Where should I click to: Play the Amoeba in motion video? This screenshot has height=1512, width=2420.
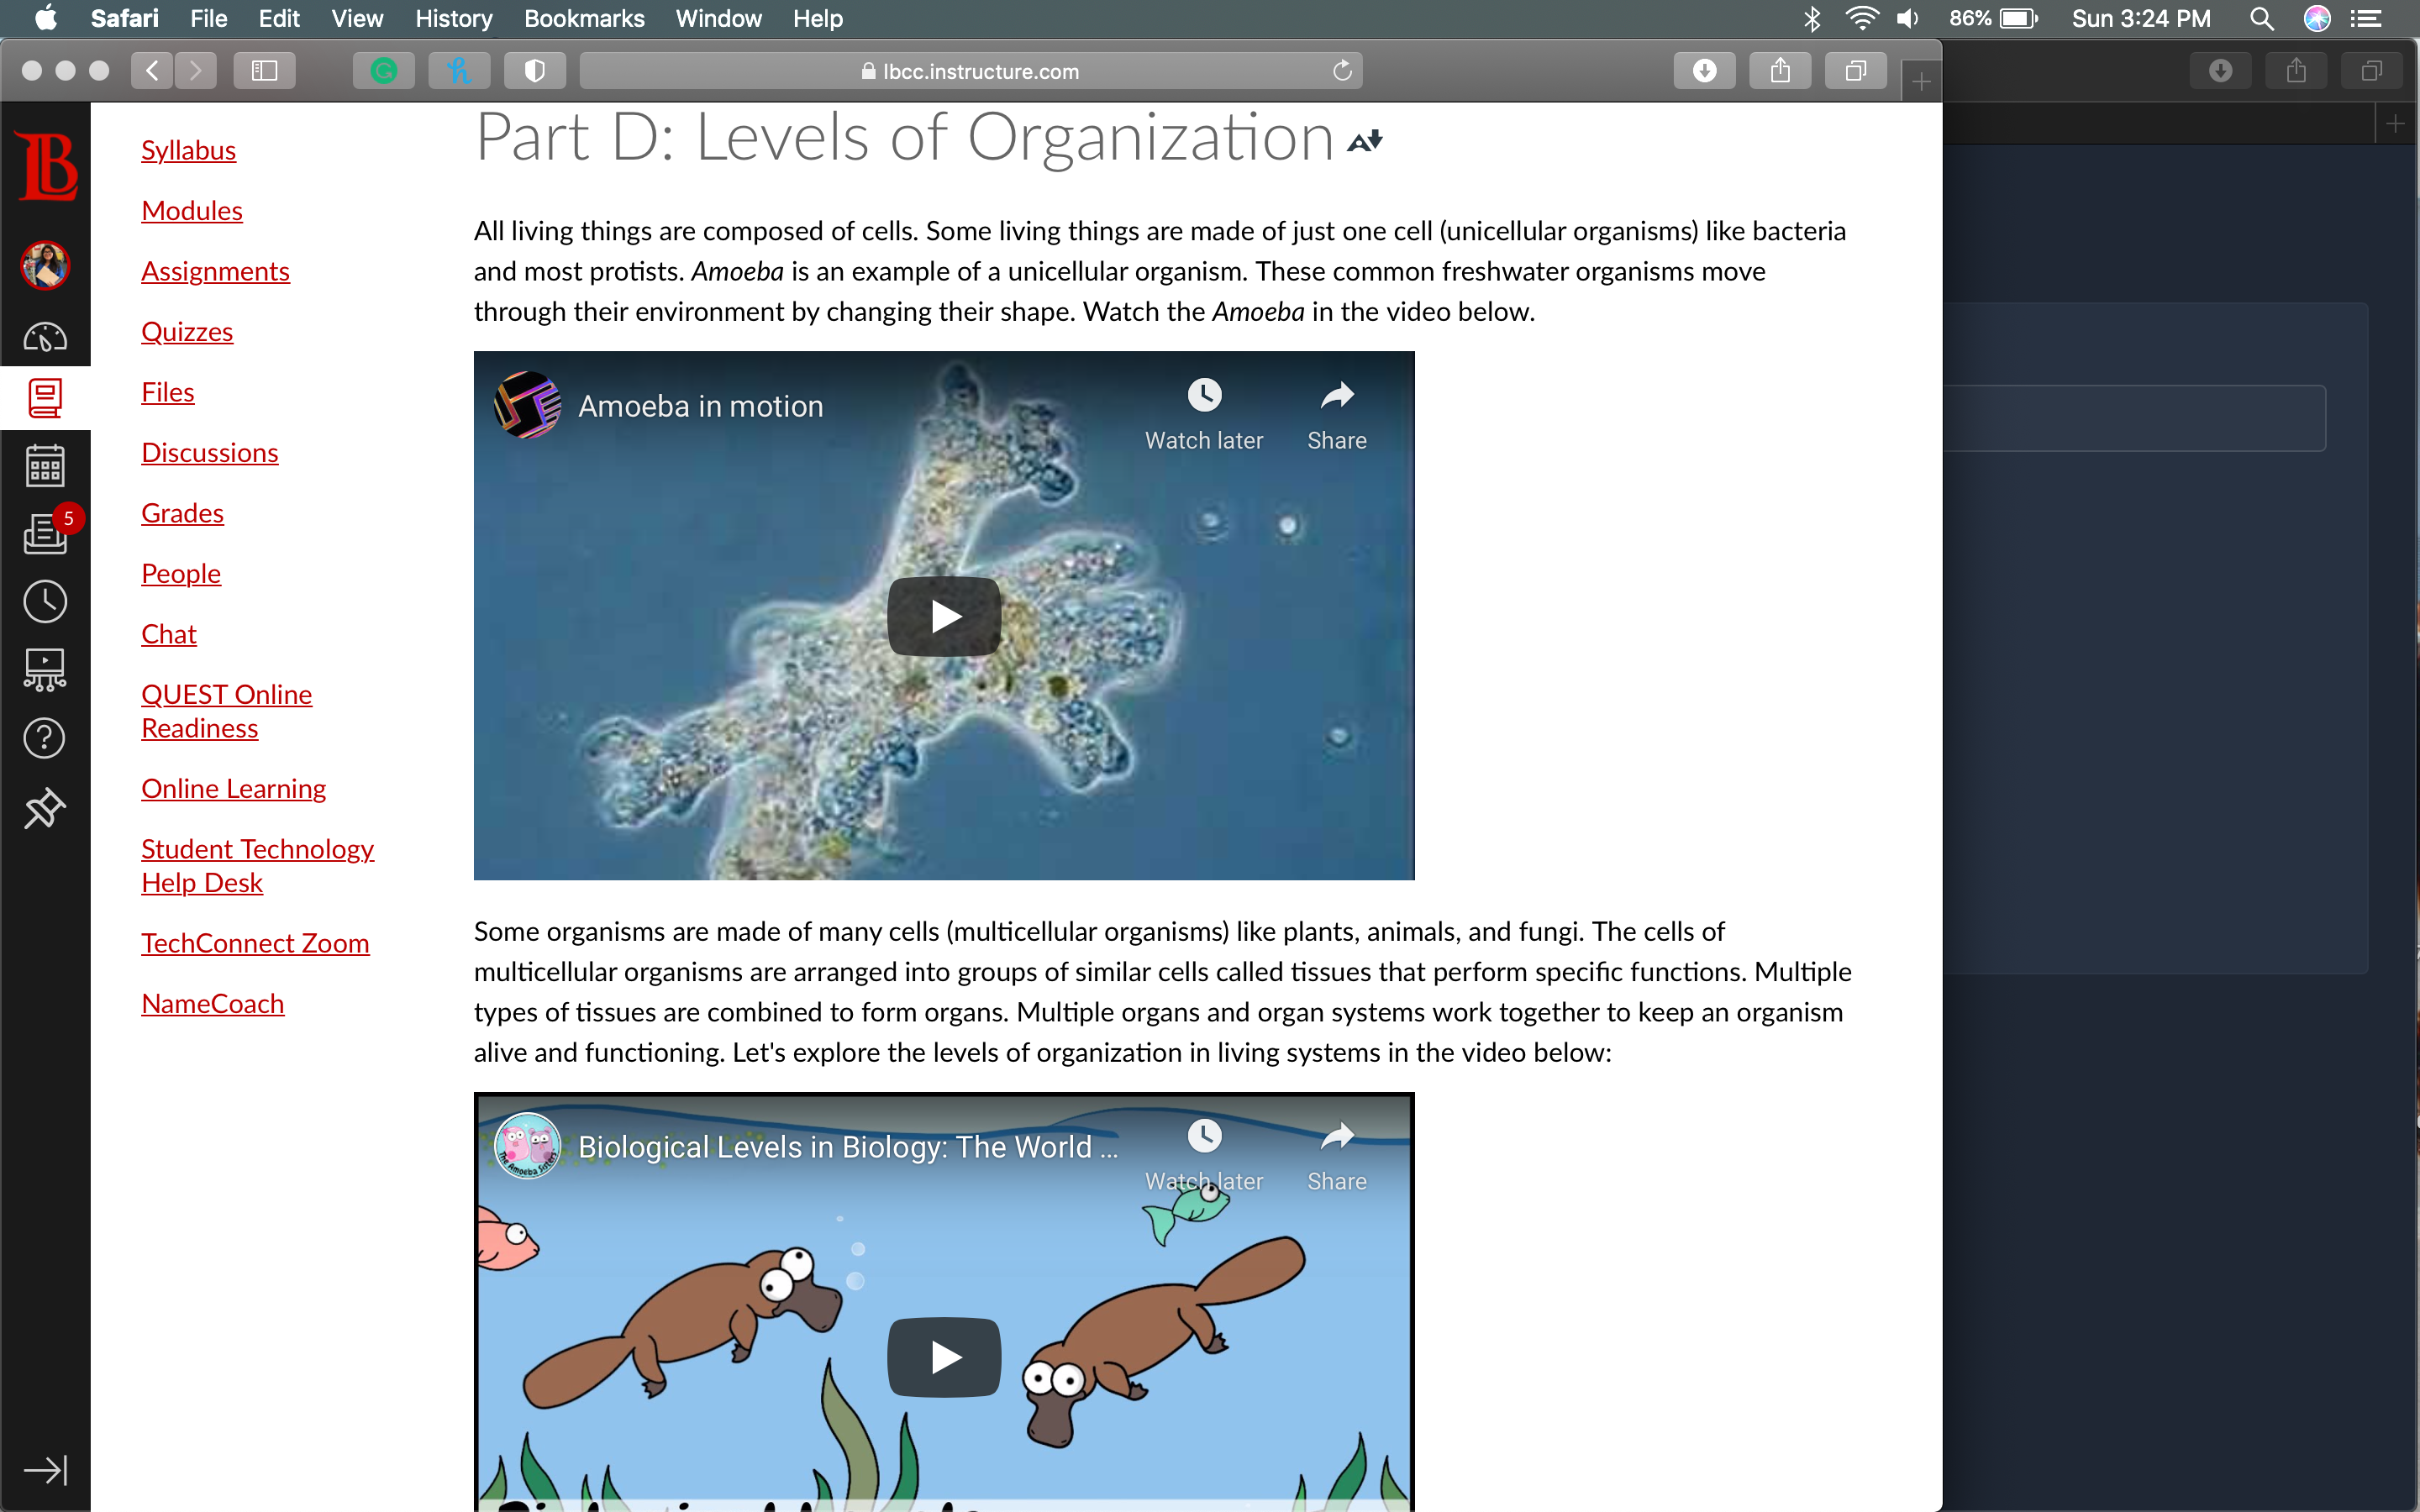(944, 616)
